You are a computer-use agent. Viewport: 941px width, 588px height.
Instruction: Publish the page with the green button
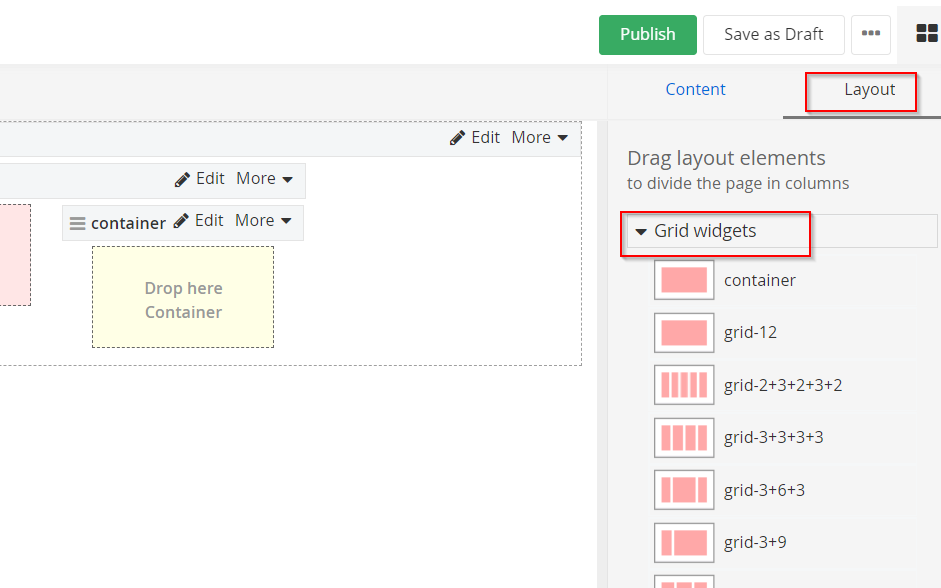648,35
